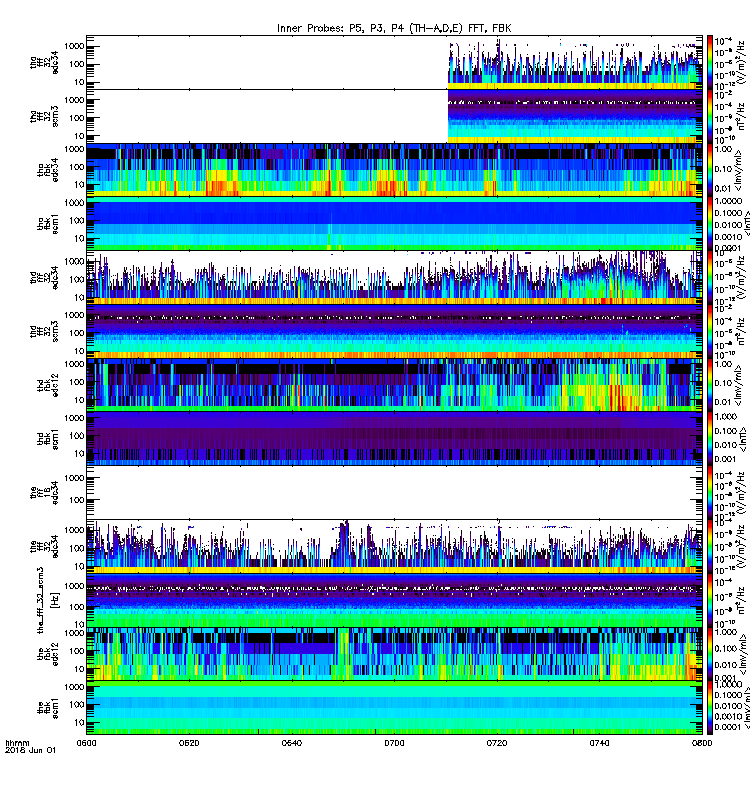
Task: Click the tha fbk scm1 spectrogram panel
Action: tap(394, 224)
